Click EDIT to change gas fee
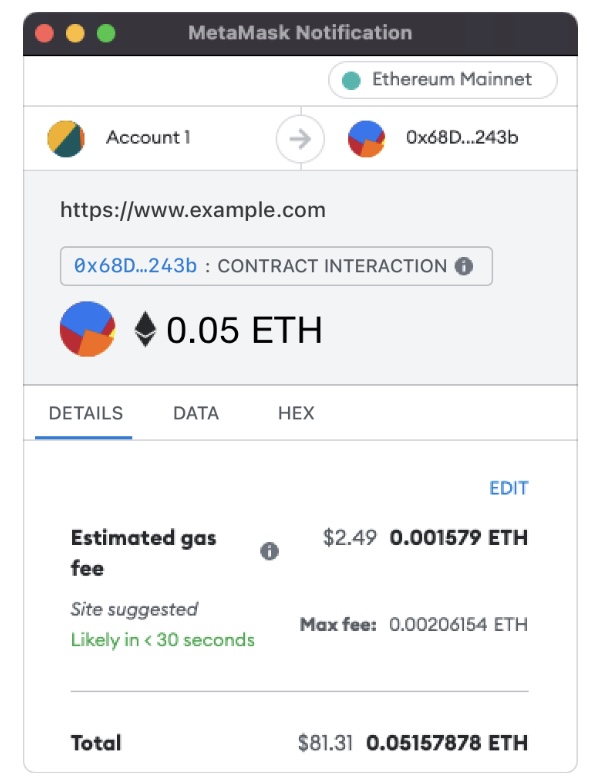Viewport: 602px width, 784px height. [508, 488]
